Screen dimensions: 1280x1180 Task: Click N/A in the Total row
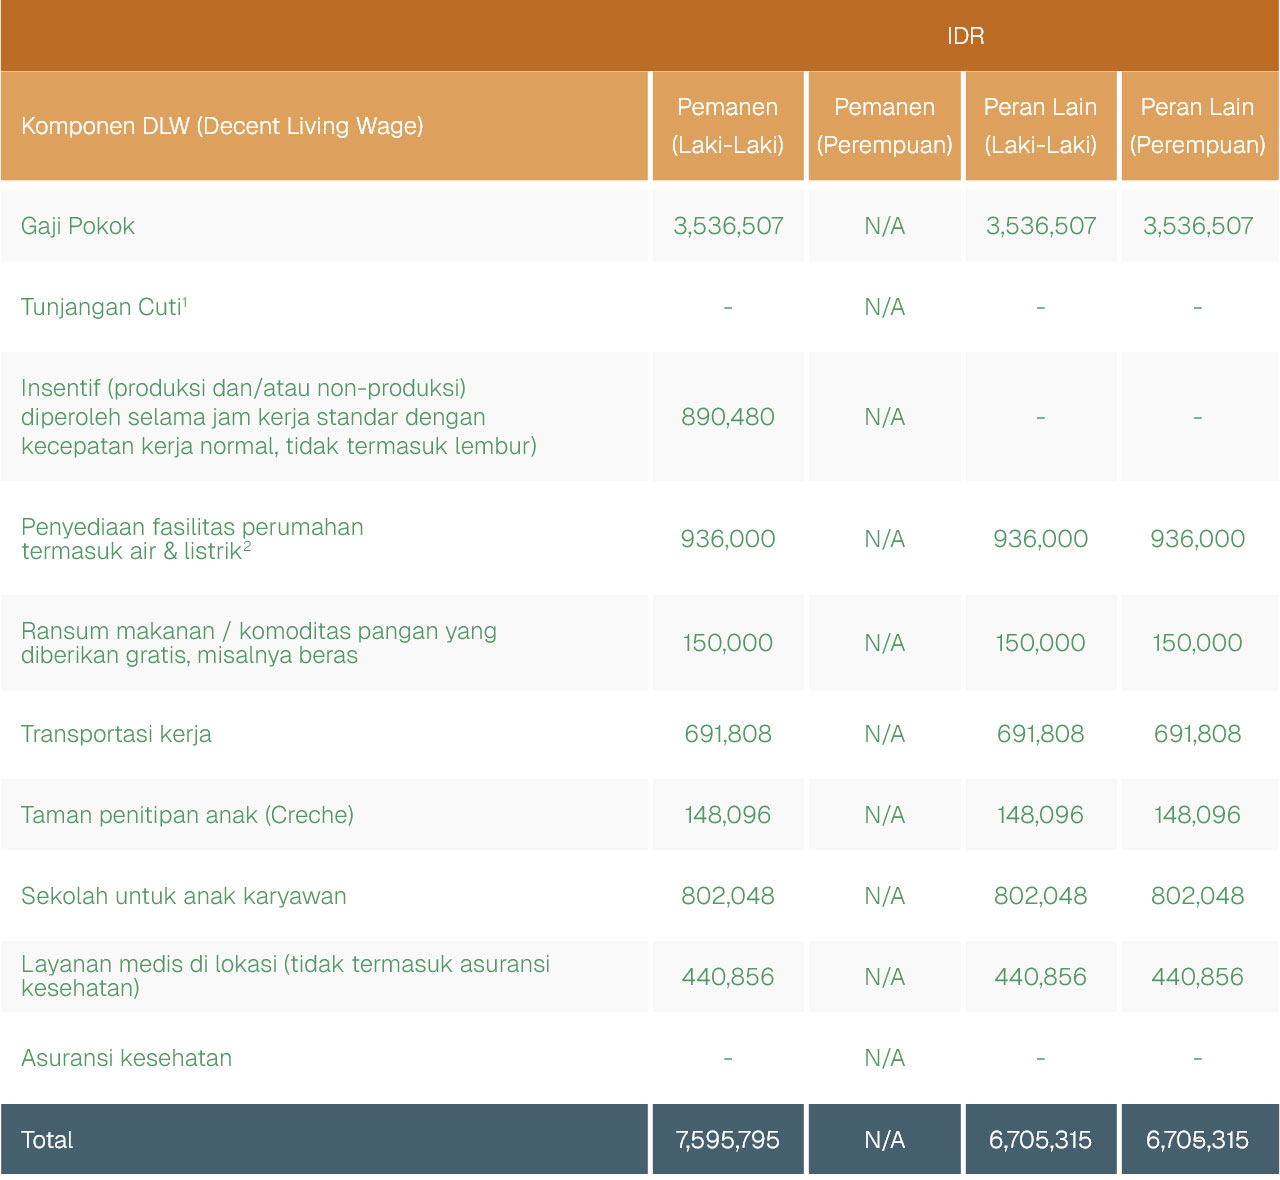click(x=884, y=1140)
